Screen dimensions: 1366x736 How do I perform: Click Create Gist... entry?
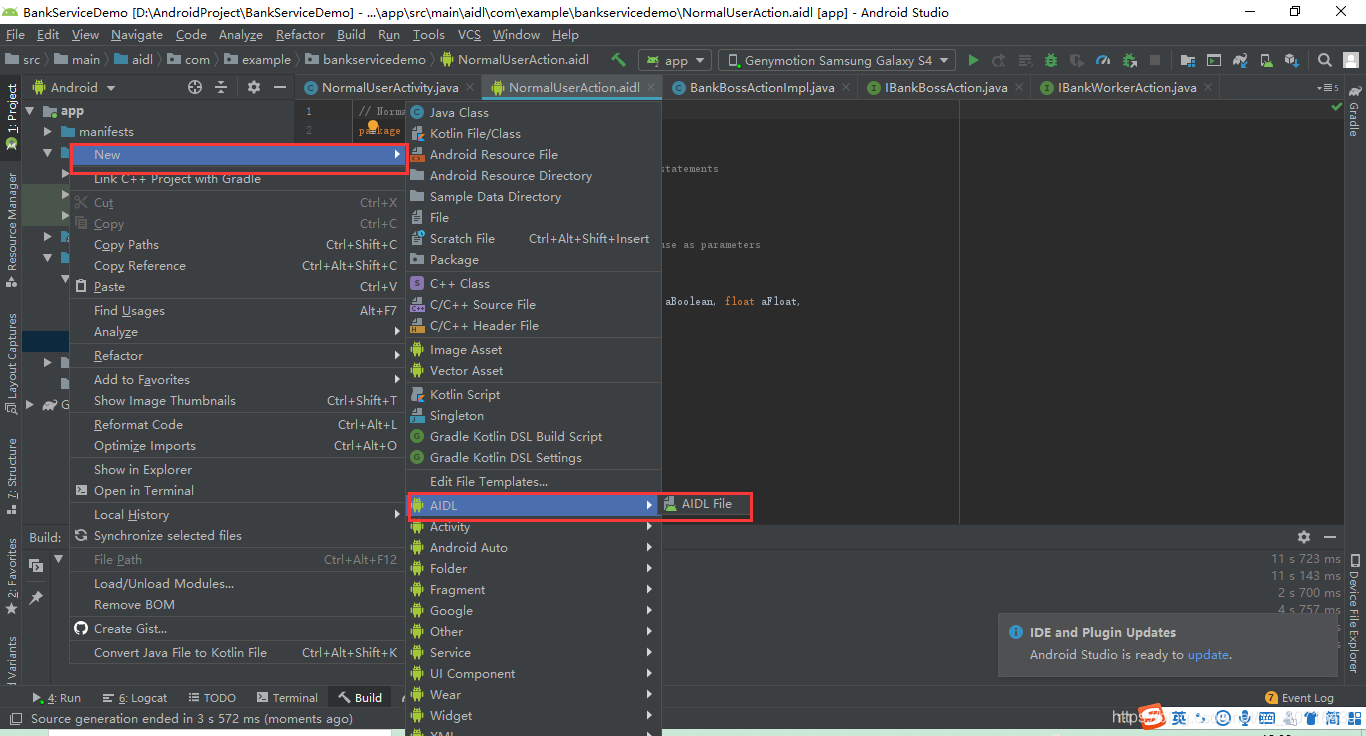pos(237,629)
